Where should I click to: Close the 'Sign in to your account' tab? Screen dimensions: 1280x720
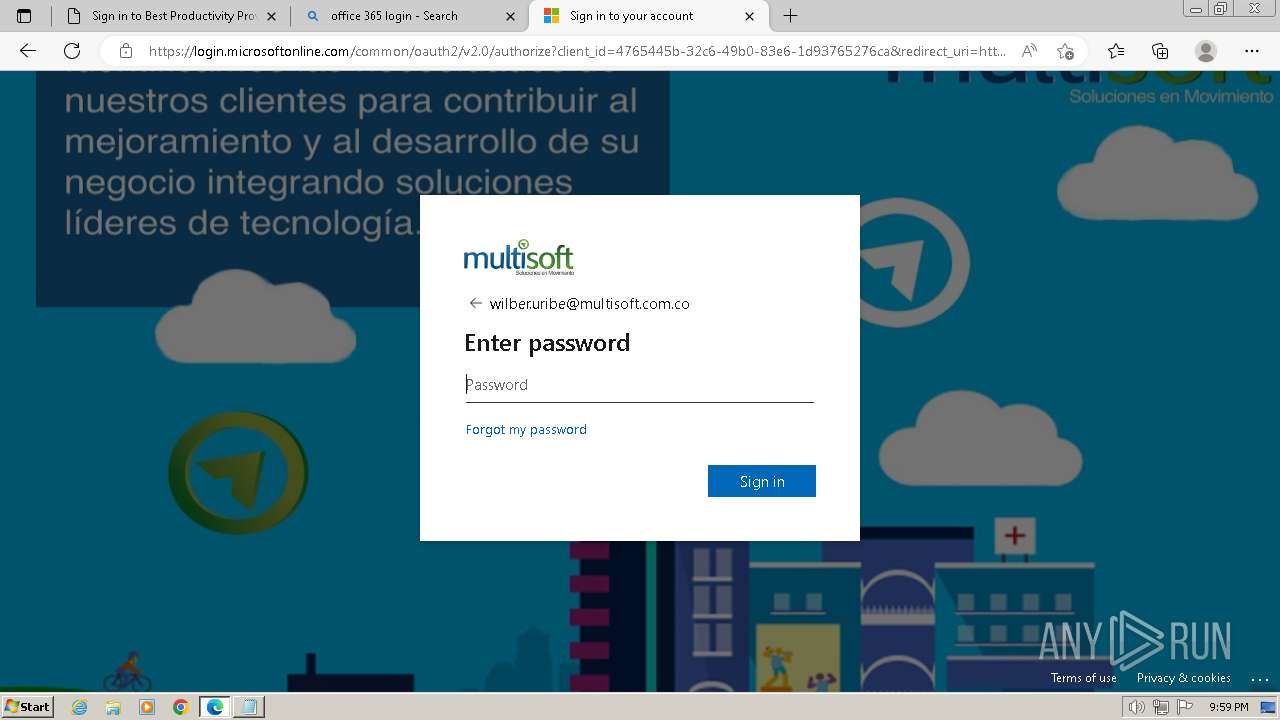tap(750, 16)
